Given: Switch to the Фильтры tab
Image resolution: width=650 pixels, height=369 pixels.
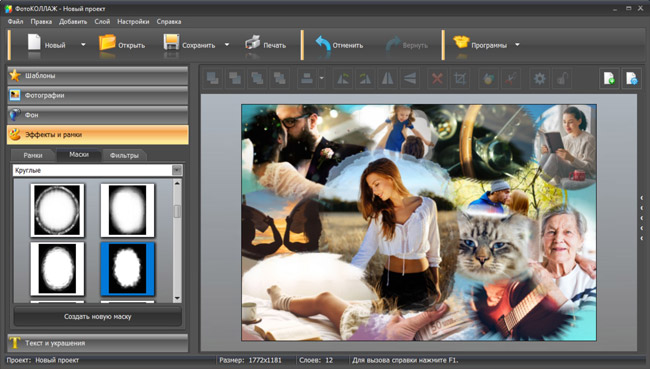Looking at the screenshot, I should tap(124, 155).
